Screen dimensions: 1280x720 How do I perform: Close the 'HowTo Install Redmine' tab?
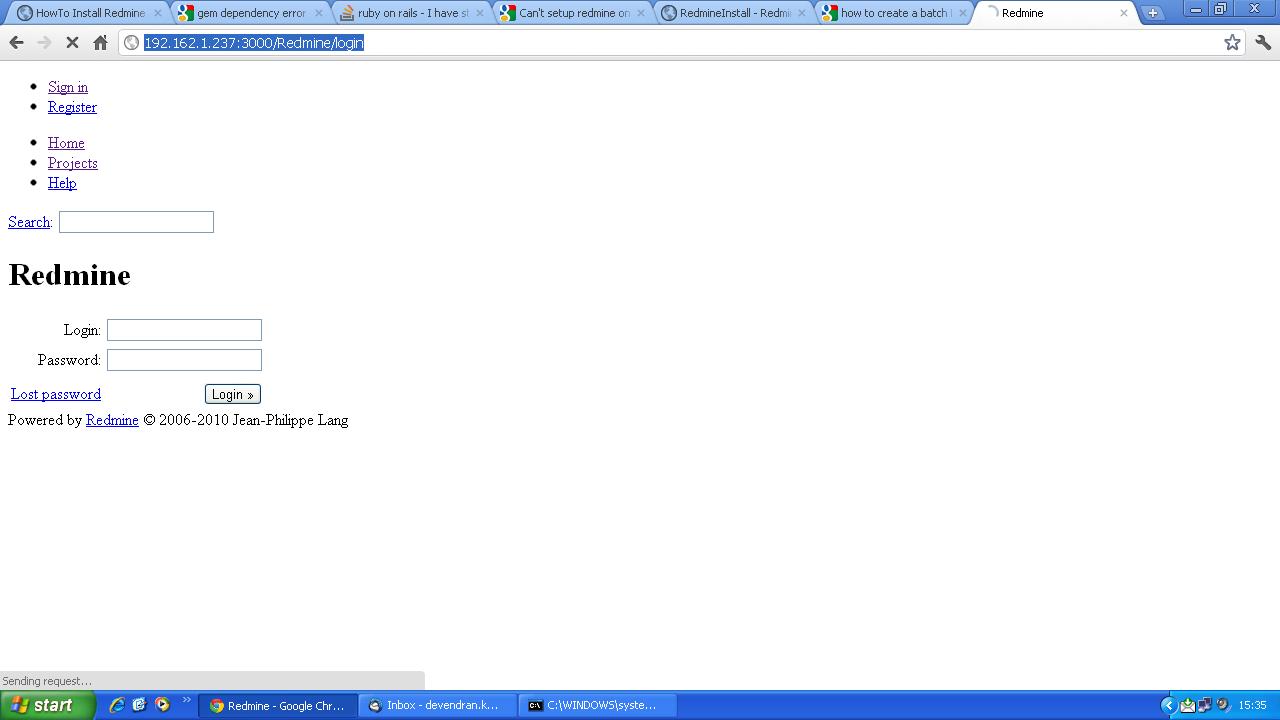158,13
